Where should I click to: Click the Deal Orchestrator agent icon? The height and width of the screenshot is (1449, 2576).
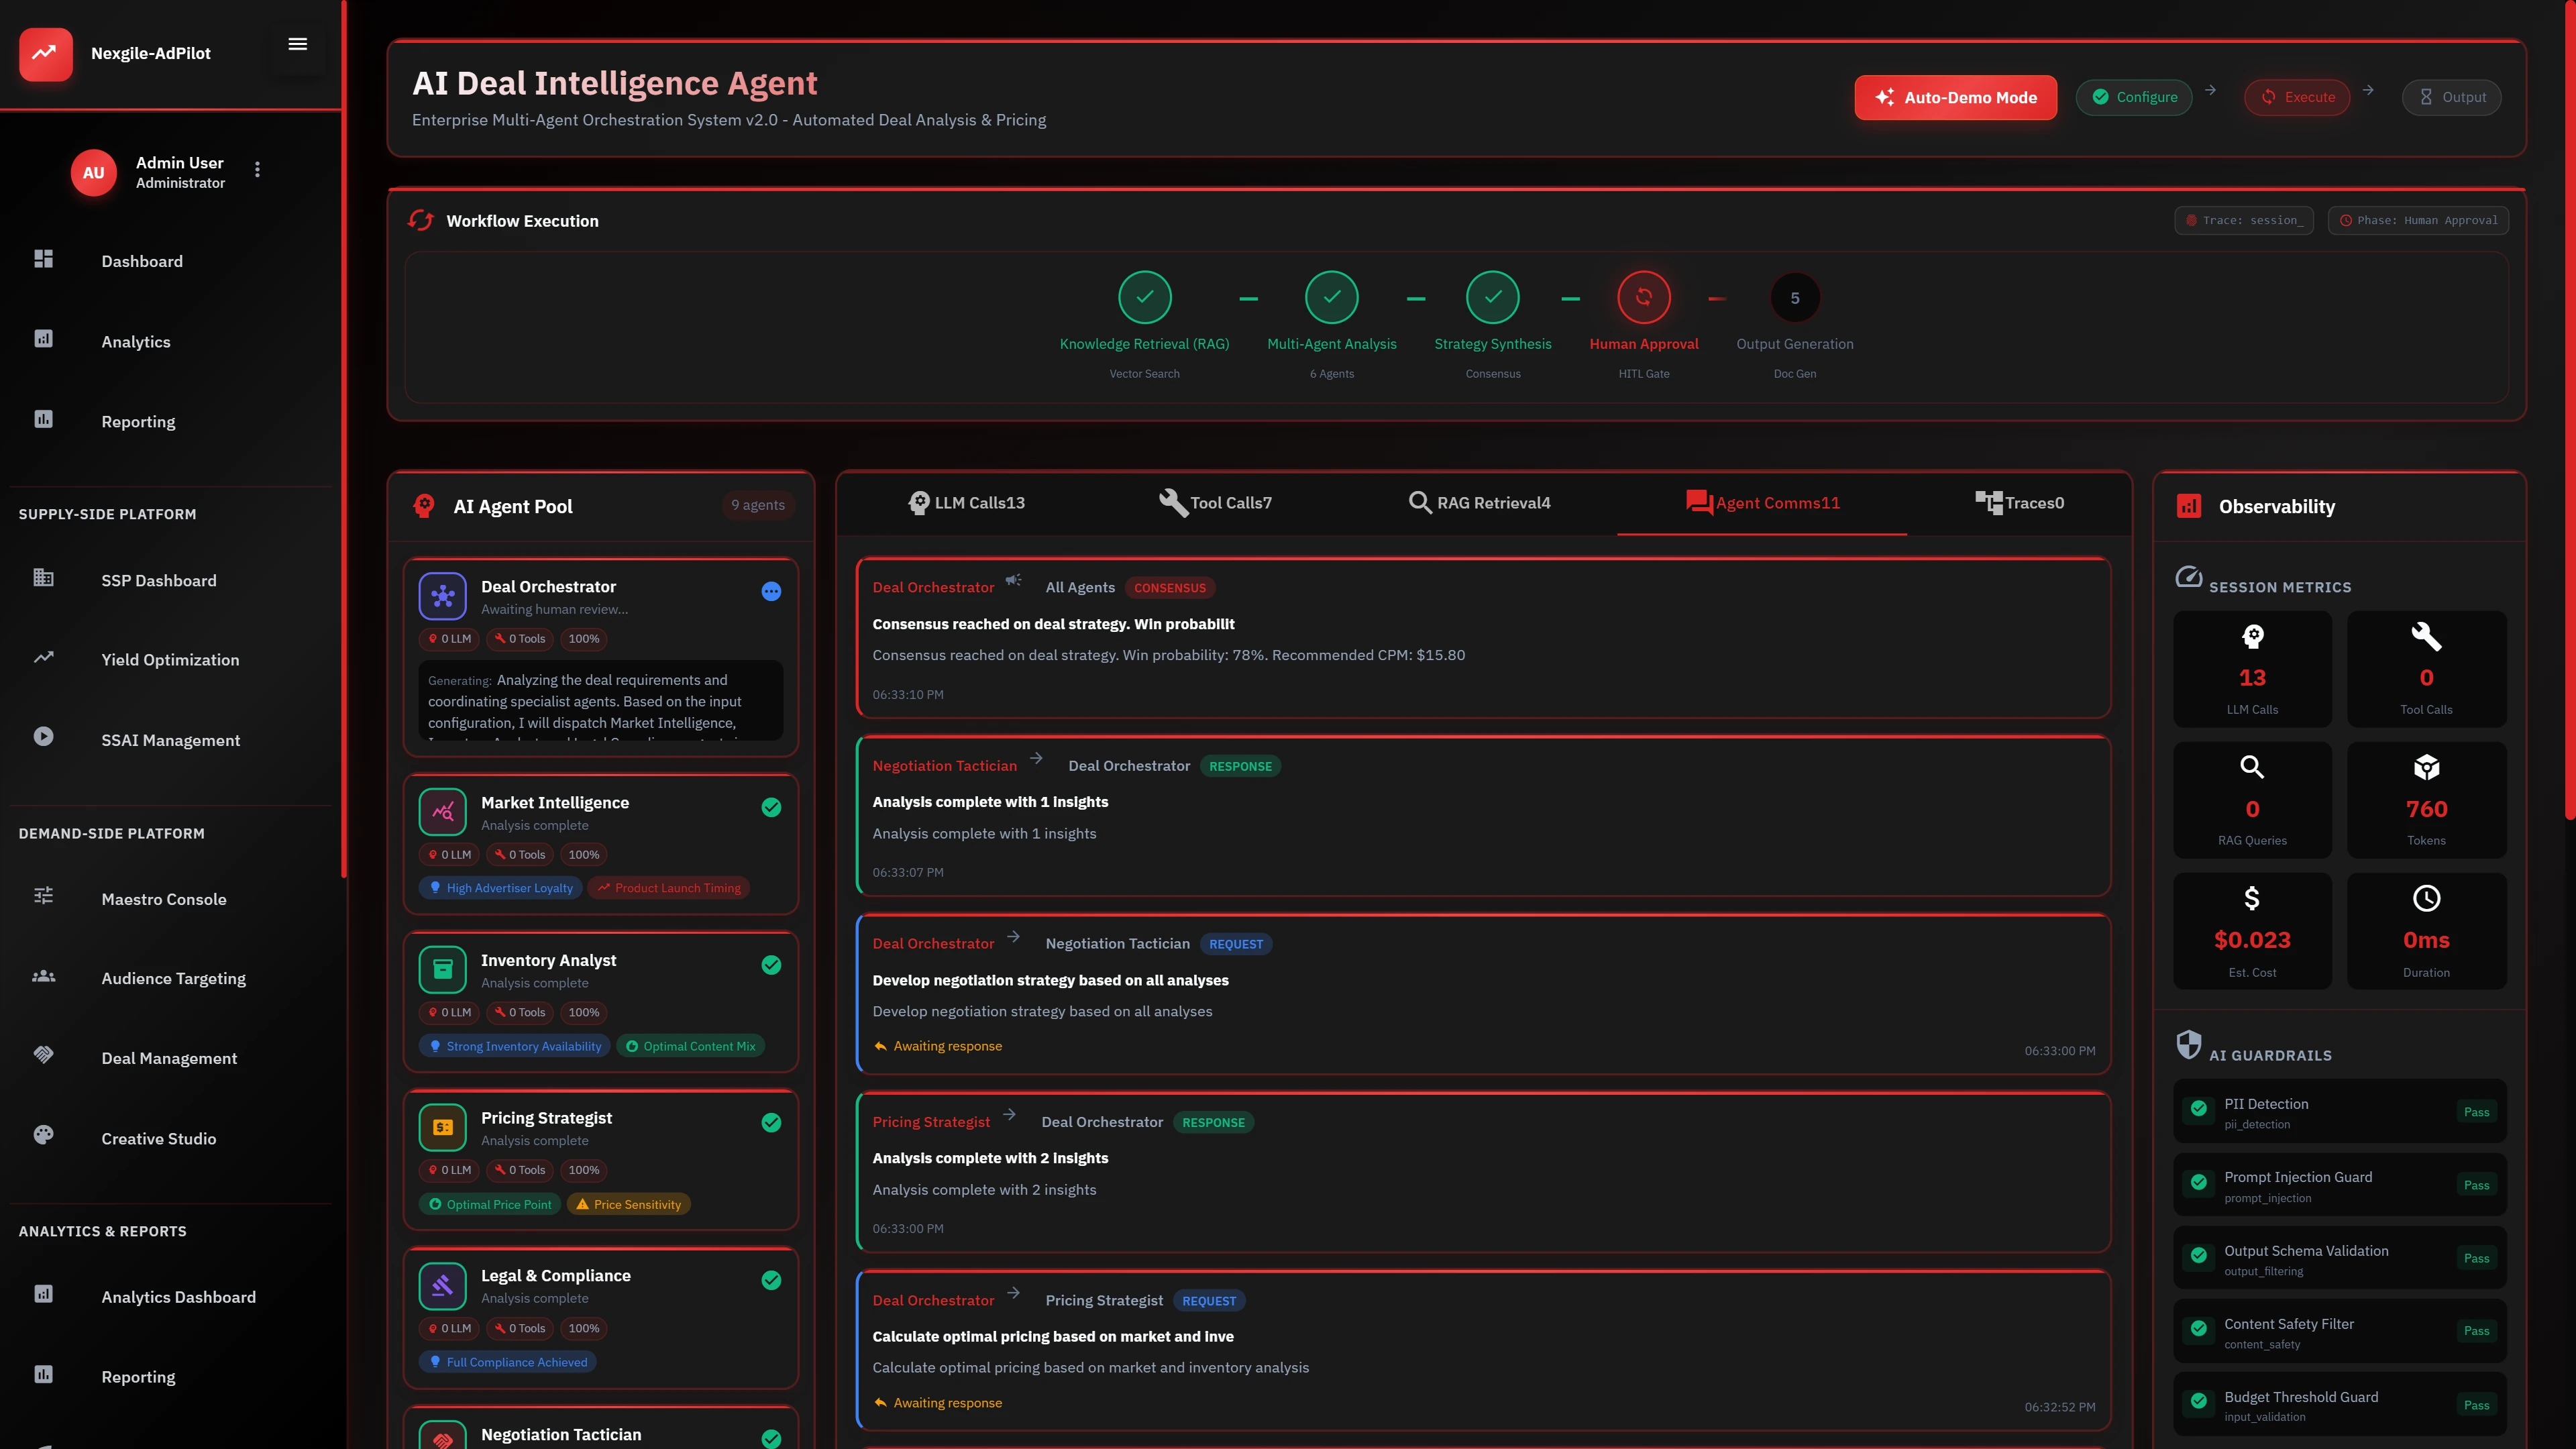pos(442,596)
